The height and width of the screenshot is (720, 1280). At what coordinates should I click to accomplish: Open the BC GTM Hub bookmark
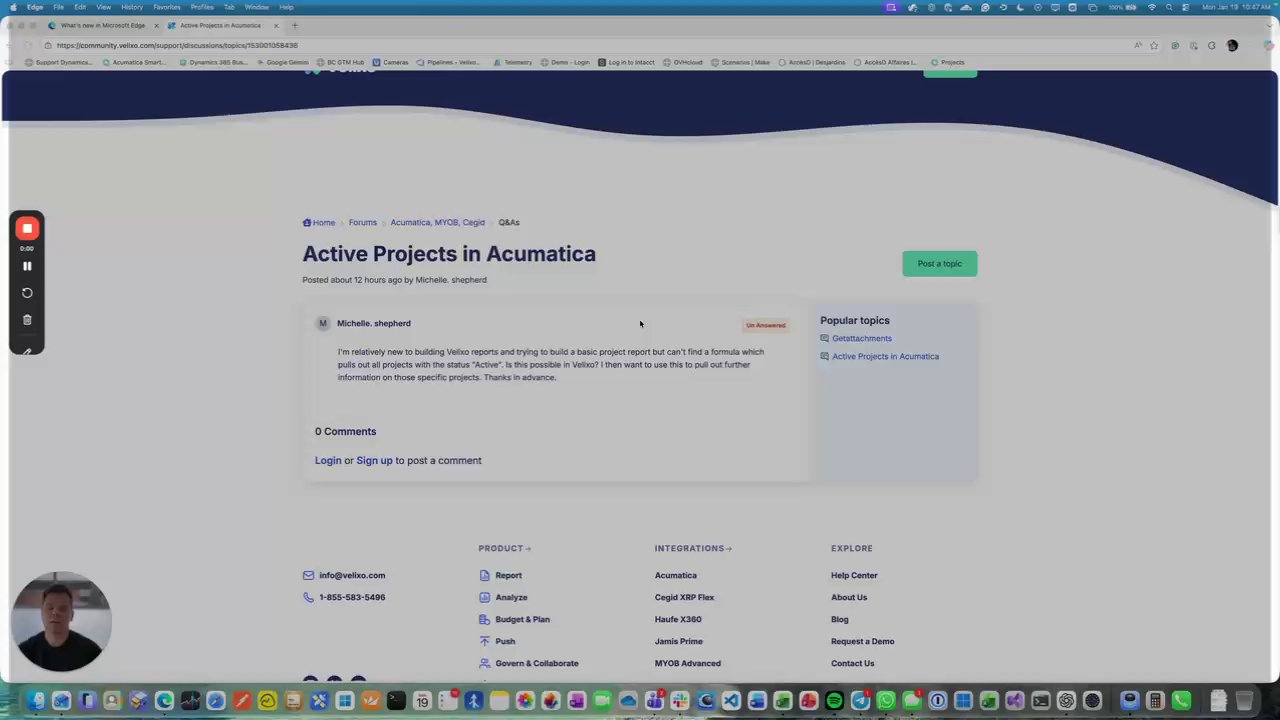tap(341, 62)
